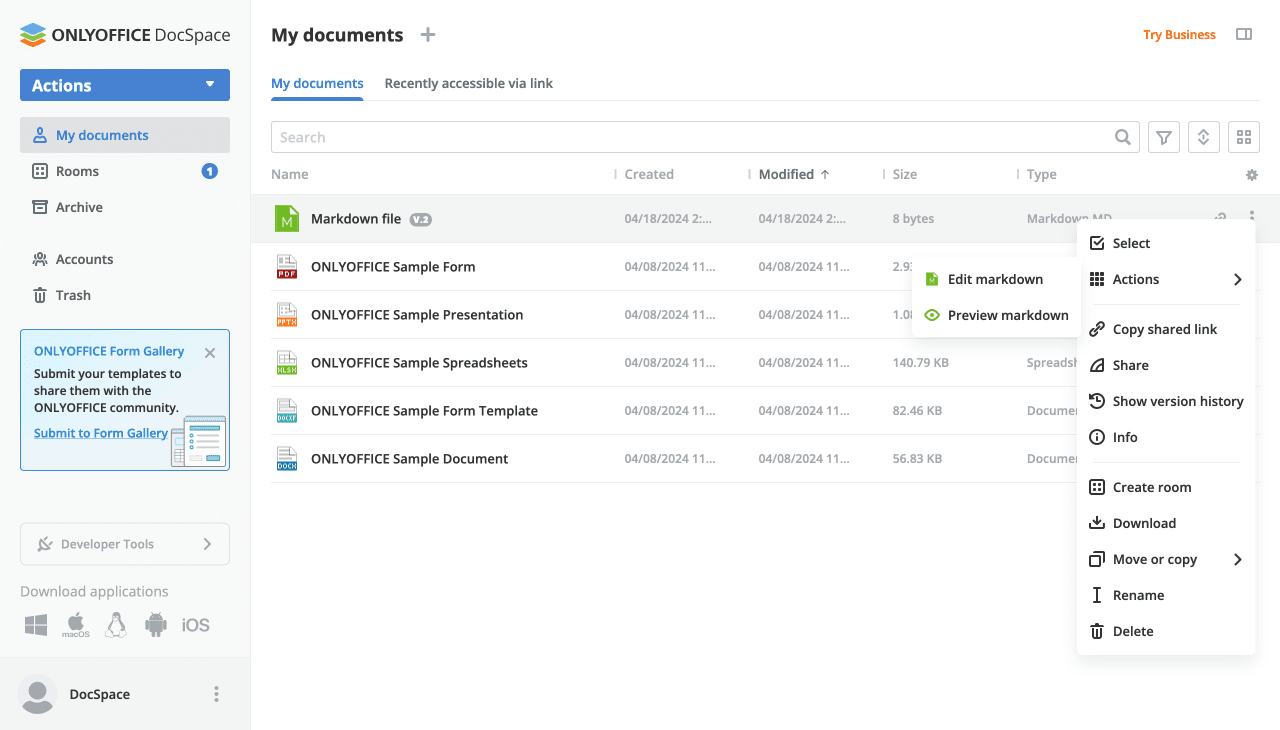Download the Windows desktop application

click(x=37, y=625)
